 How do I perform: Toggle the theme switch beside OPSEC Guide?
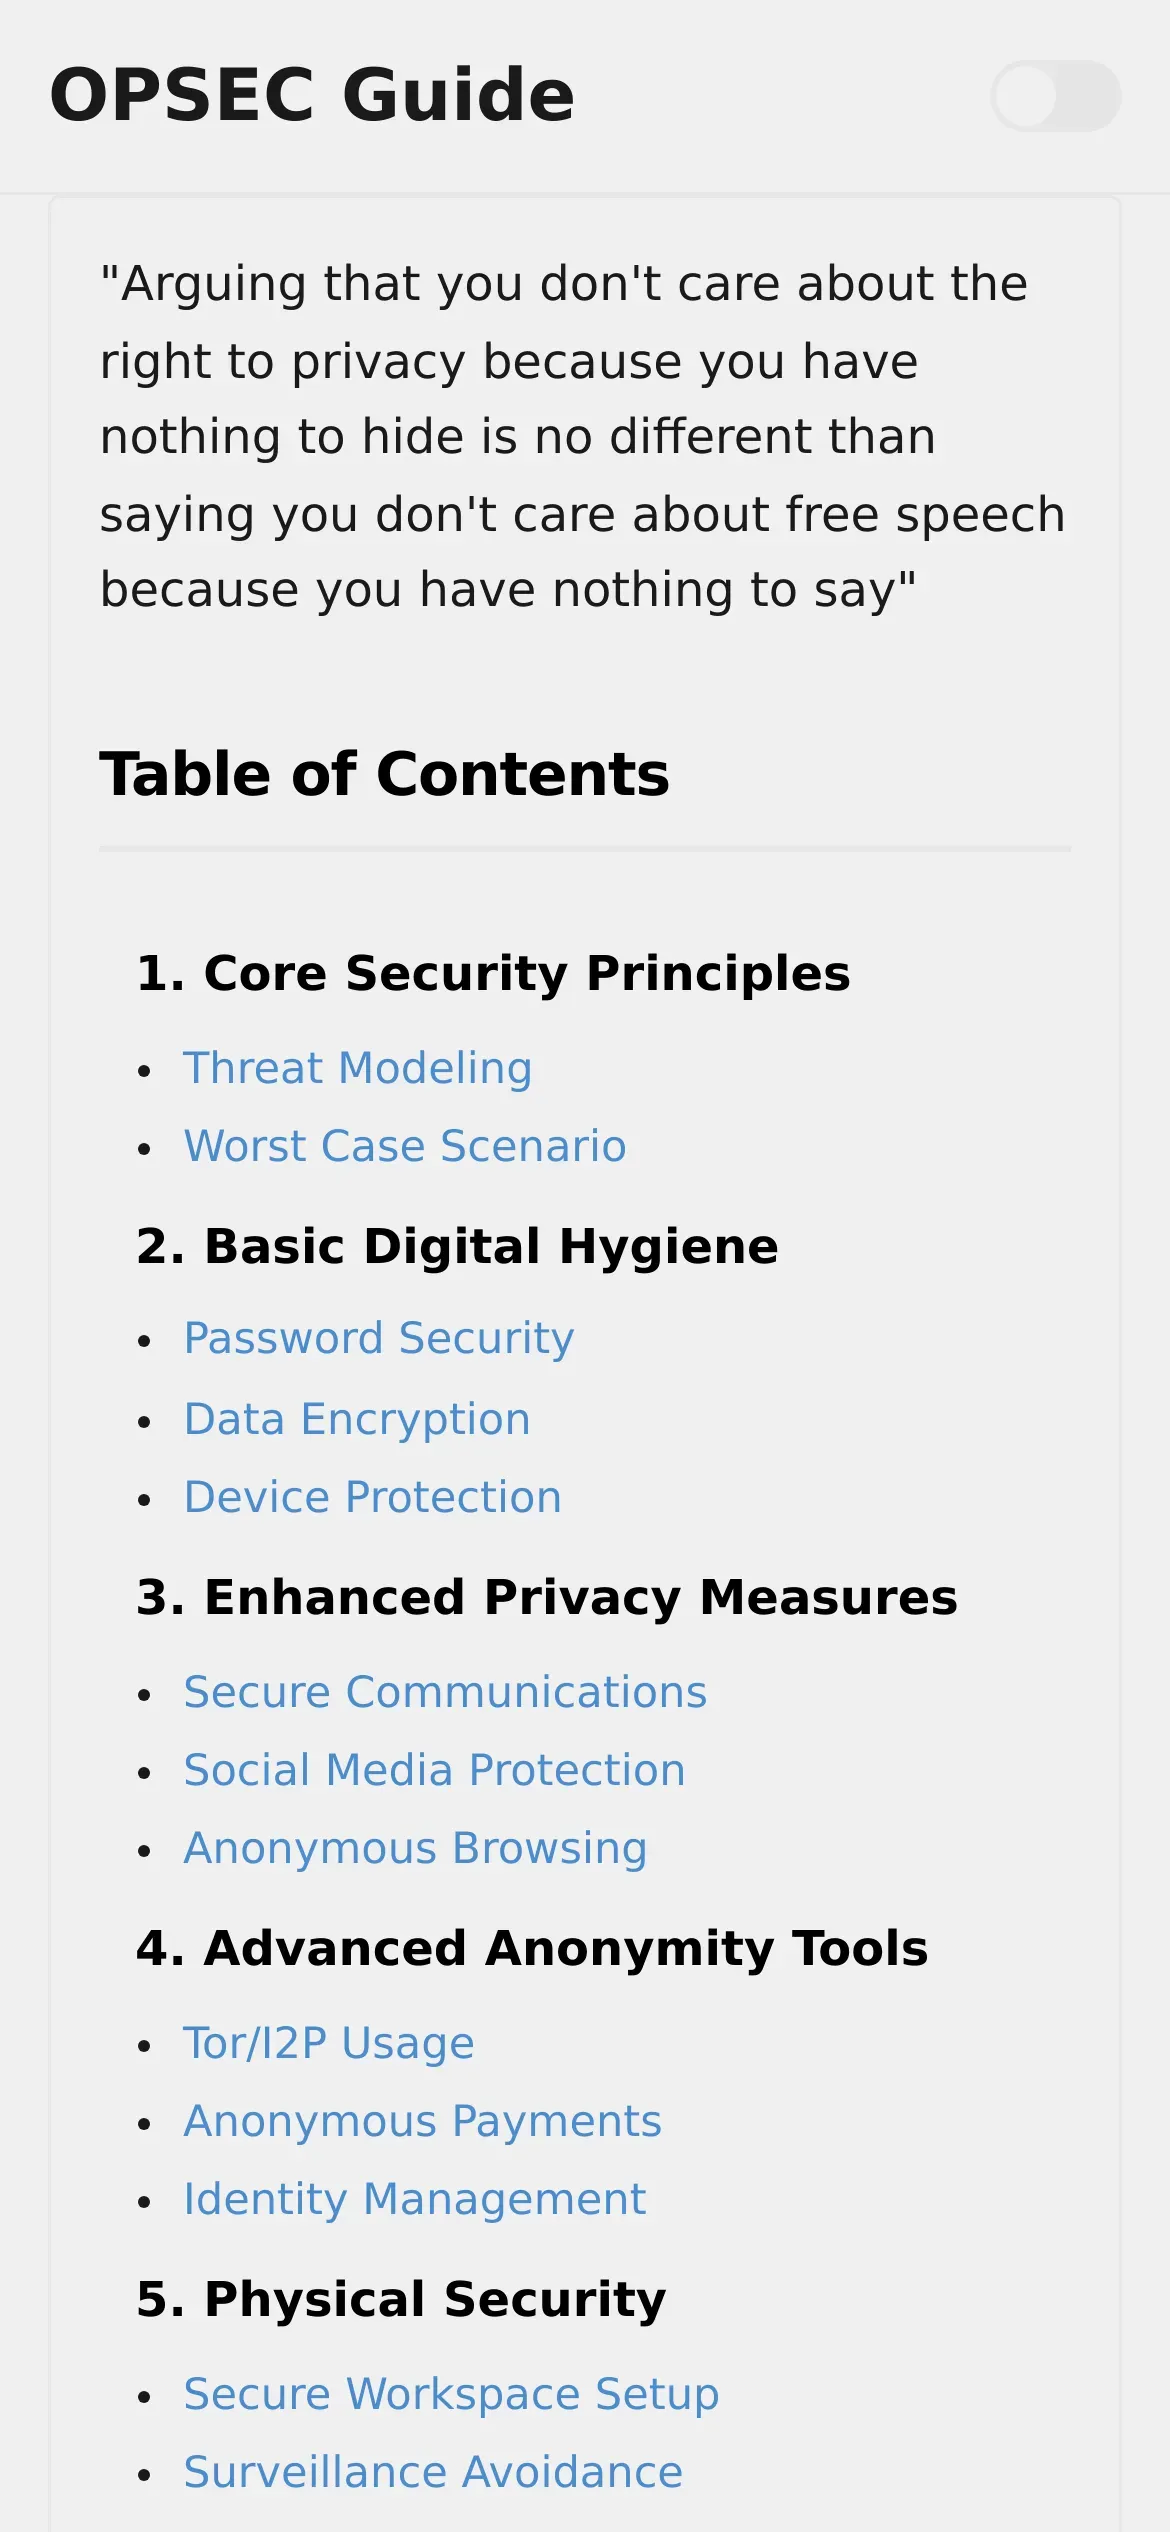click(x=1055, y=96)
